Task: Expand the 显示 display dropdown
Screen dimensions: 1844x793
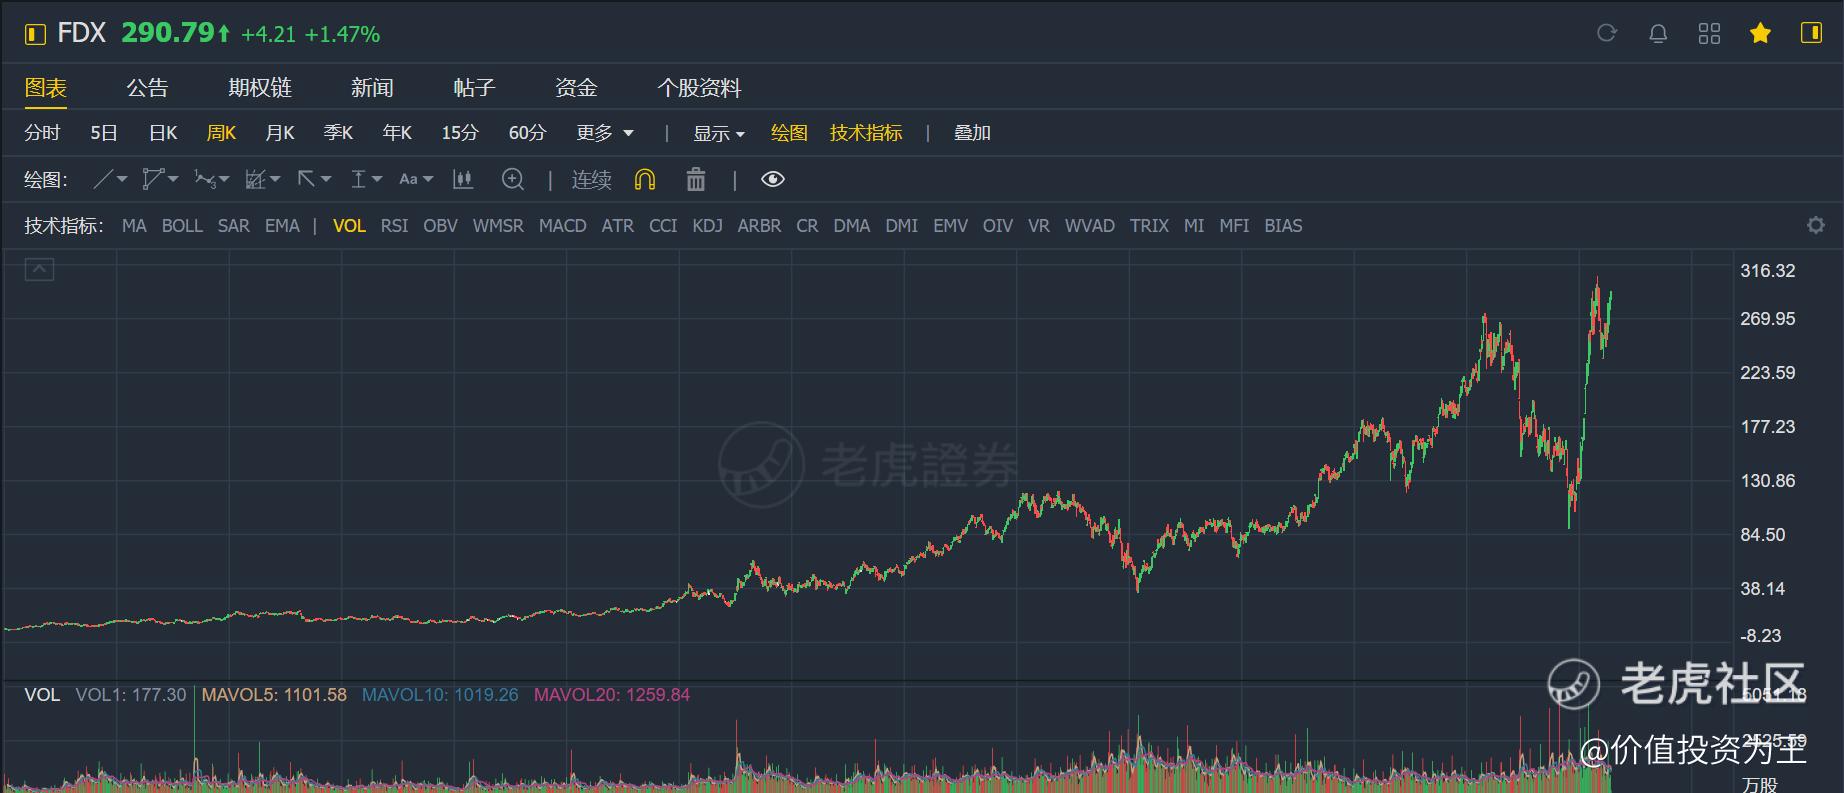Action: point(719,134)
